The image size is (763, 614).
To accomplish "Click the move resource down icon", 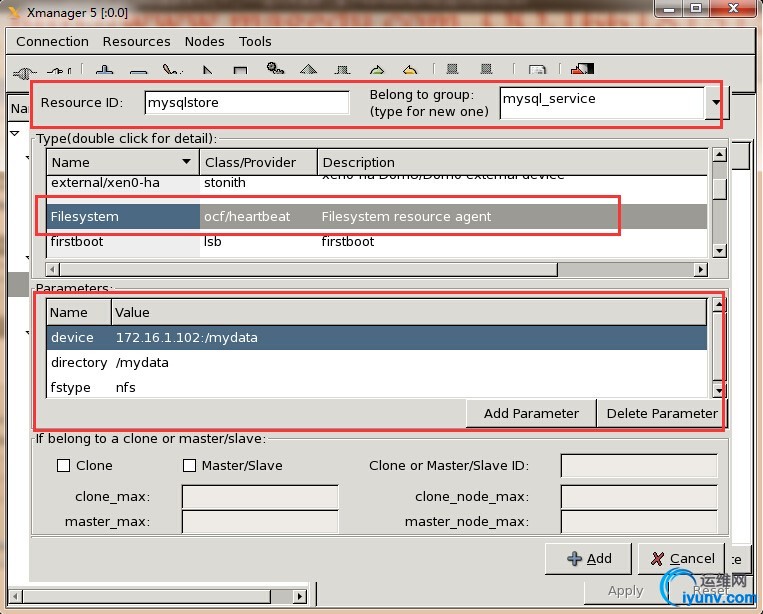I will [x=343, y=70].
